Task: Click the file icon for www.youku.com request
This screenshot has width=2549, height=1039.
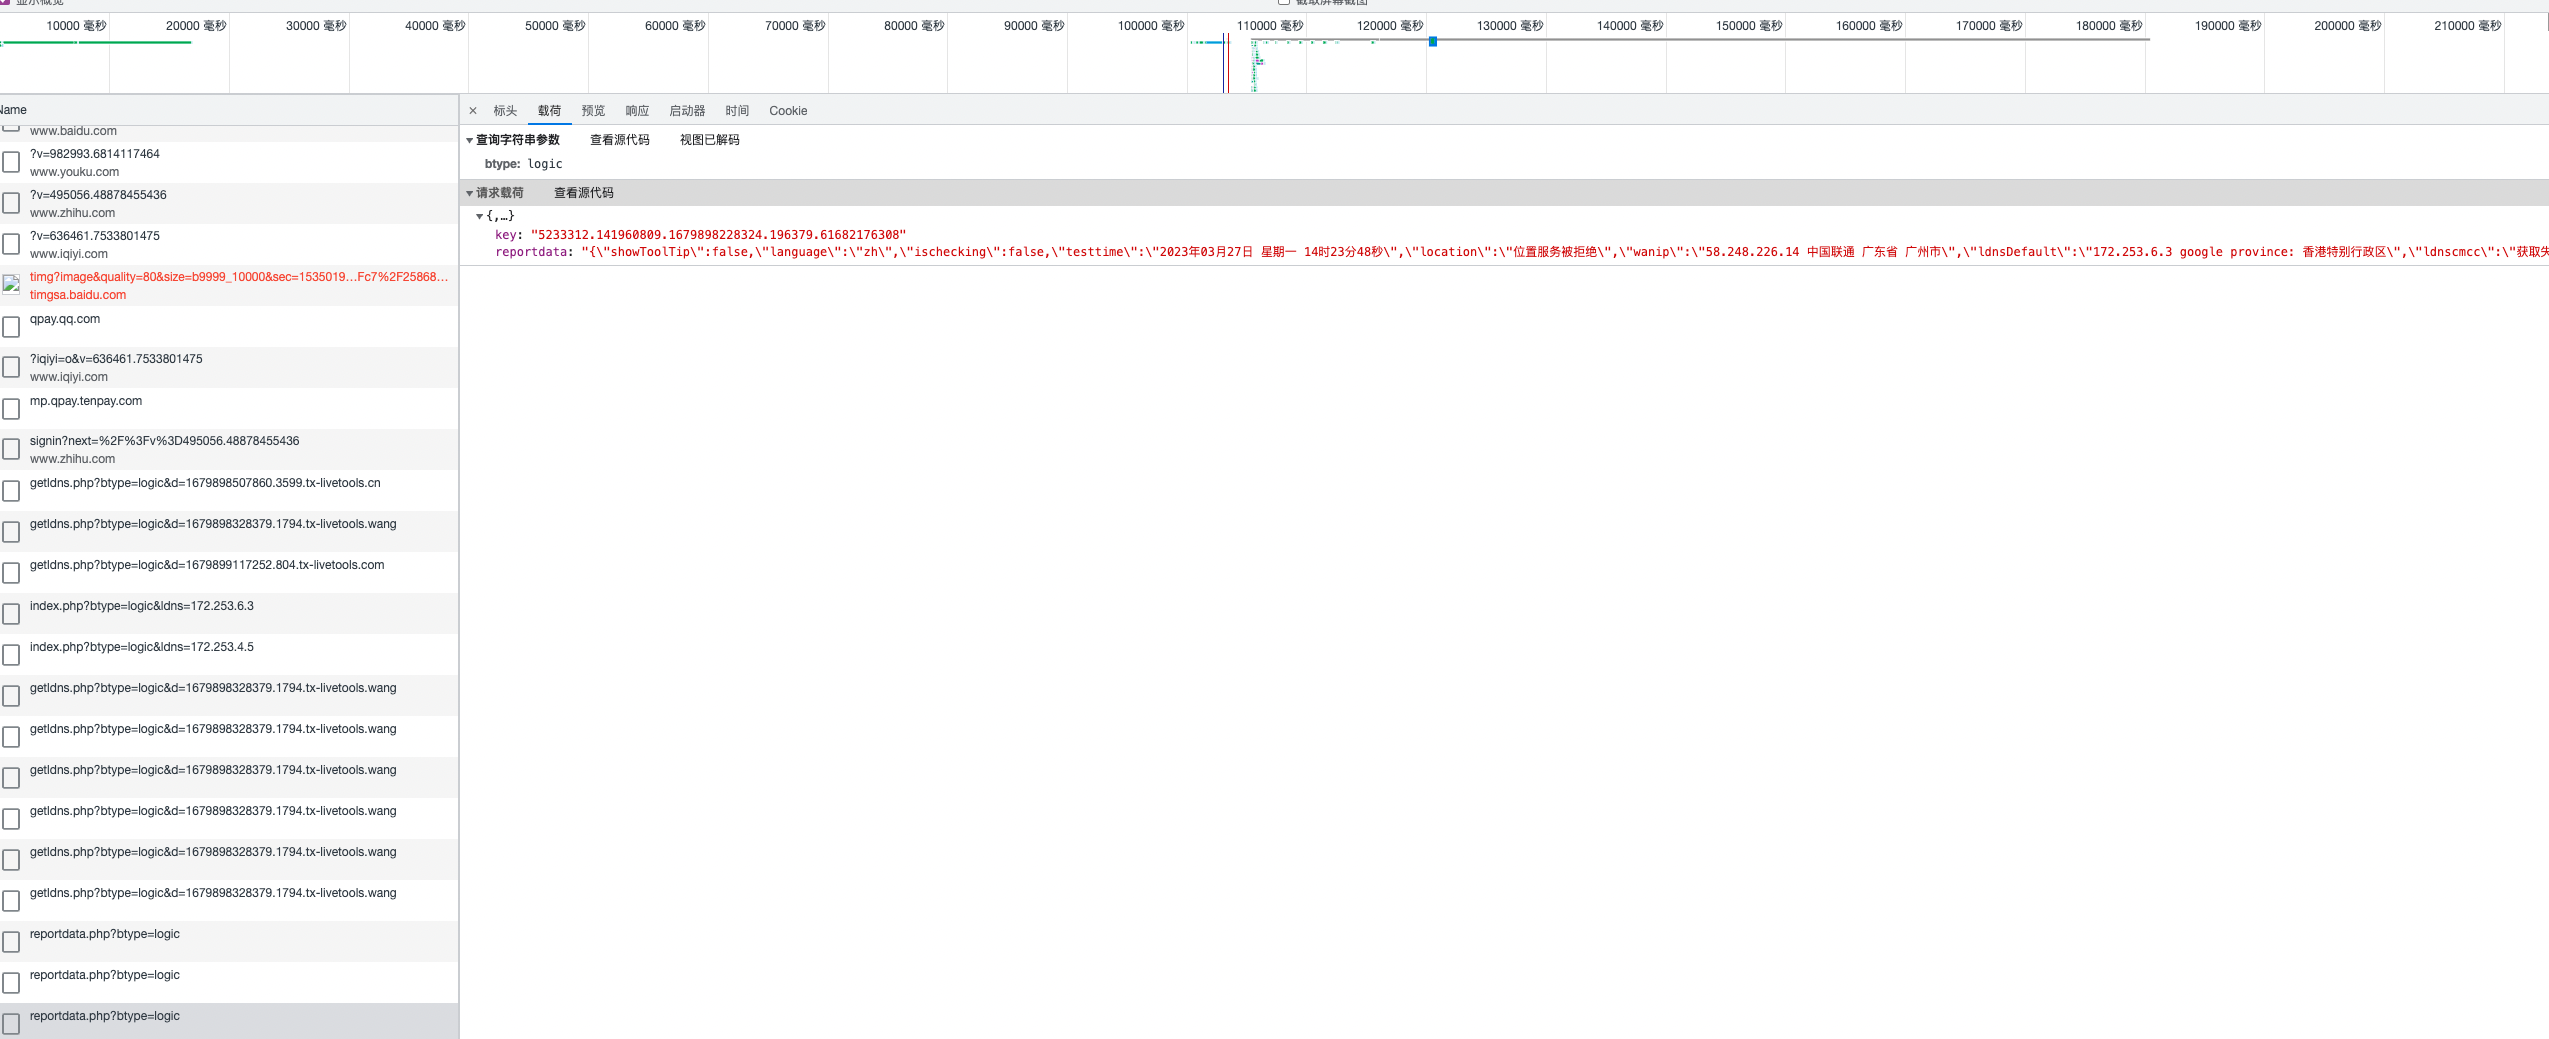Action: coord(11,162)
